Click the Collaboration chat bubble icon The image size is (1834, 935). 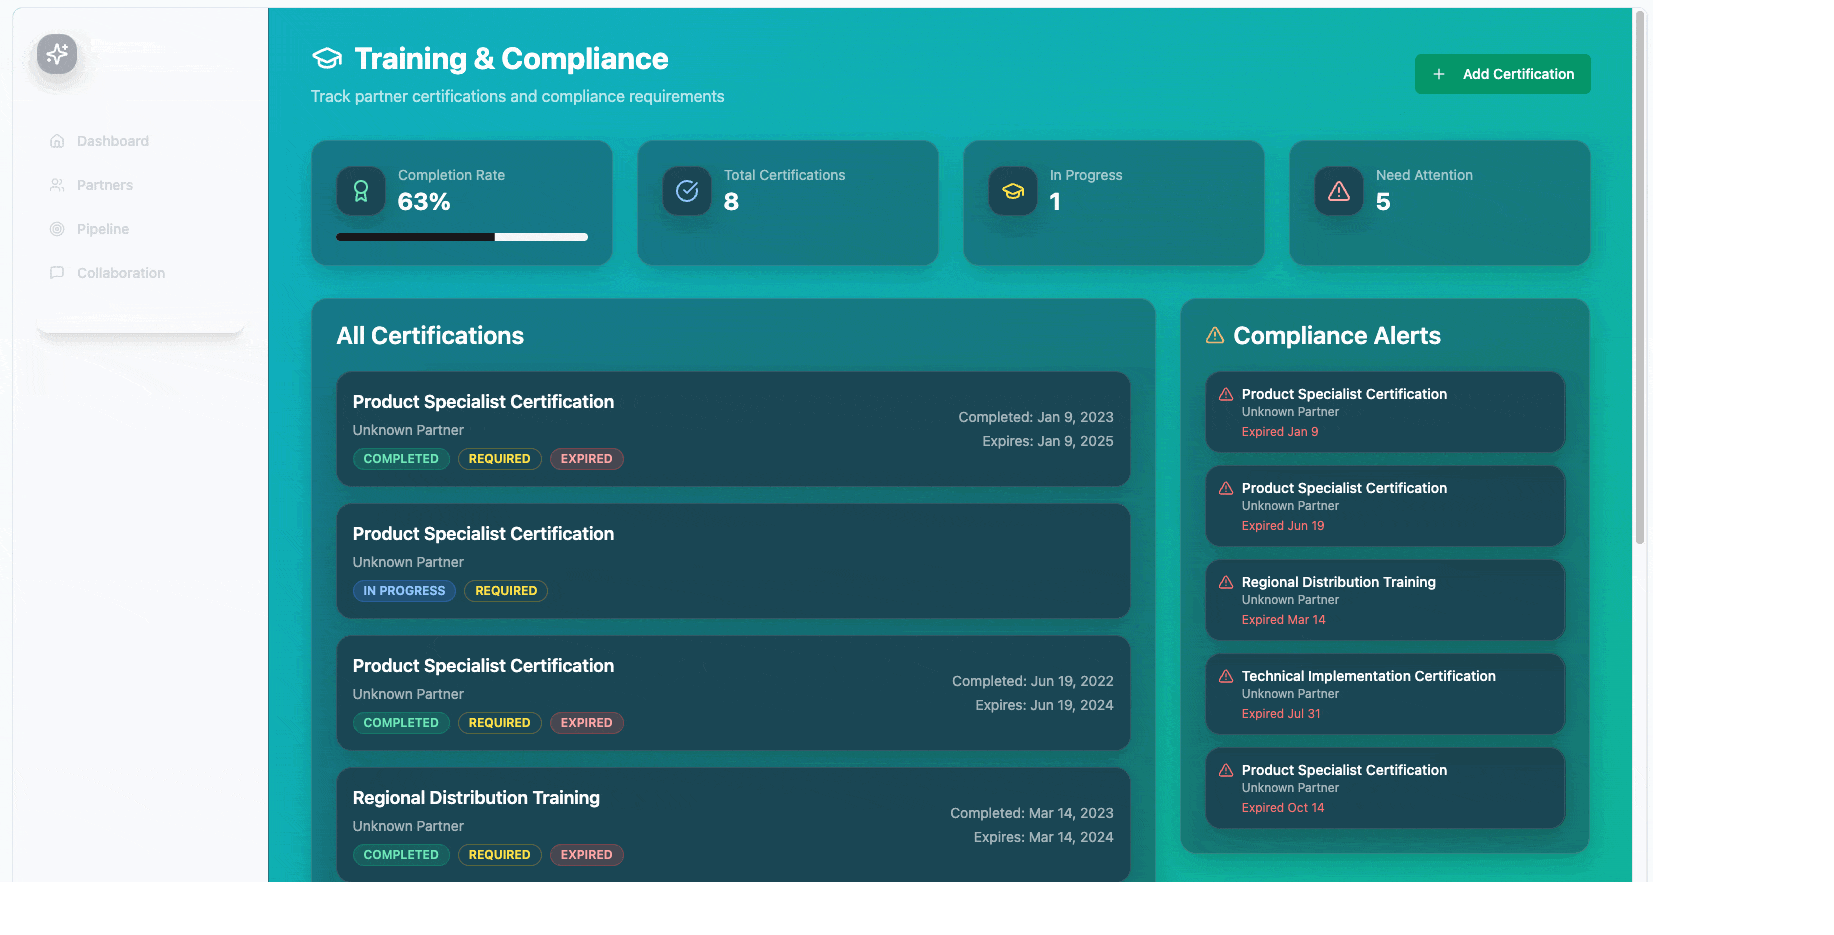point(57,273)
